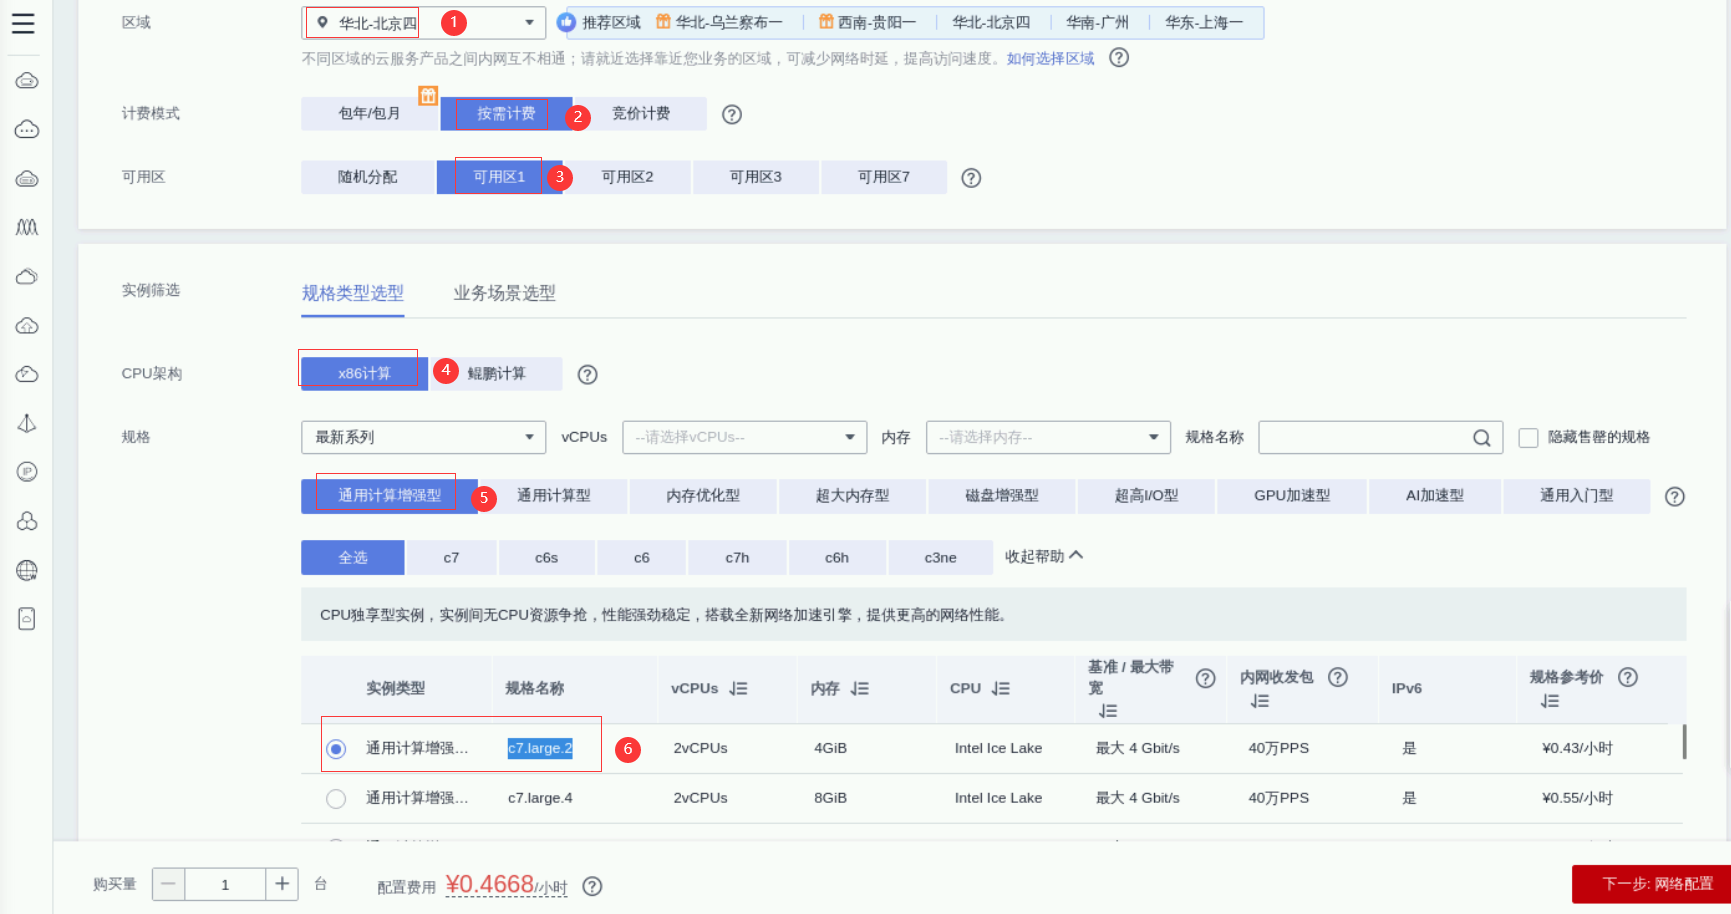Open help for region selection
This screenshot has width=1731, height=914.
click(1119, 58)
